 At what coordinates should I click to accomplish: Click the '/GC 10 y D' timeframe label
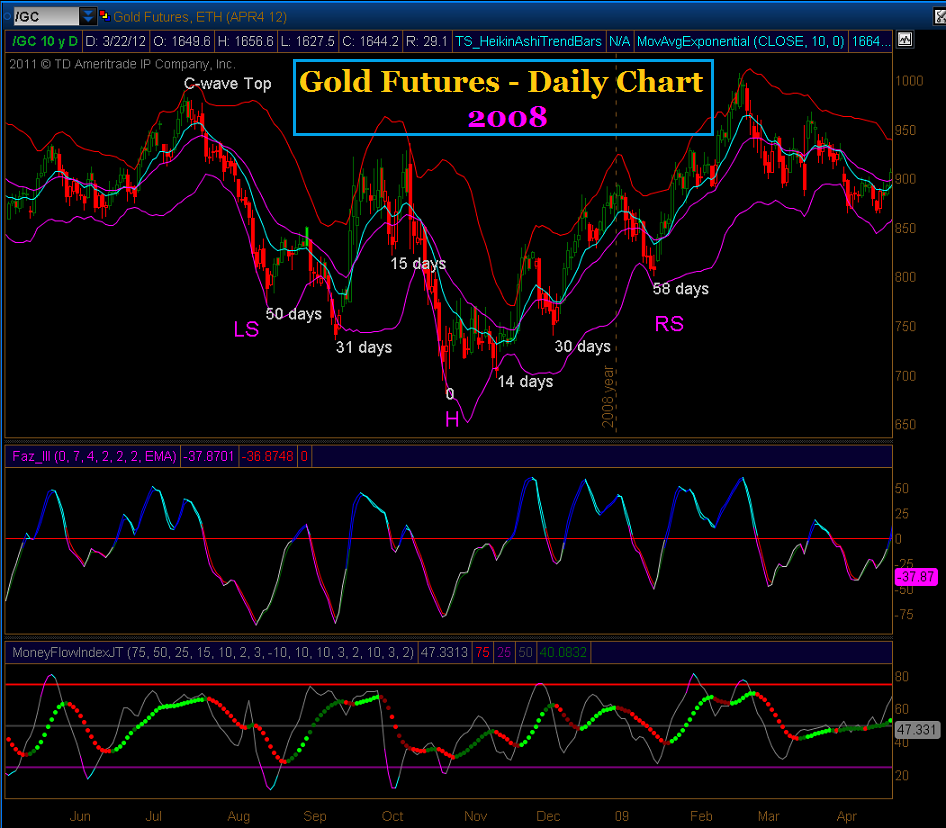click(x=45, y=41)
